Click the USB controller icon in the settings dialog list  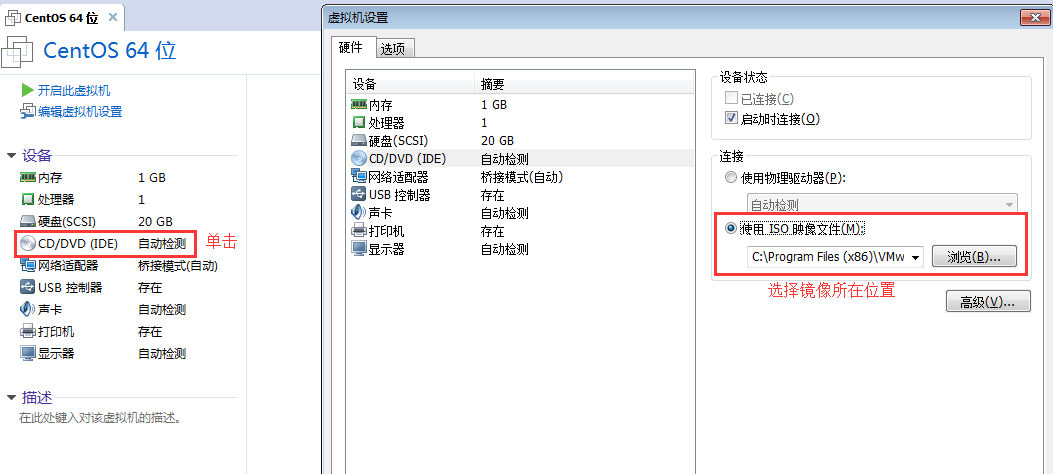[x=359, y=195]
